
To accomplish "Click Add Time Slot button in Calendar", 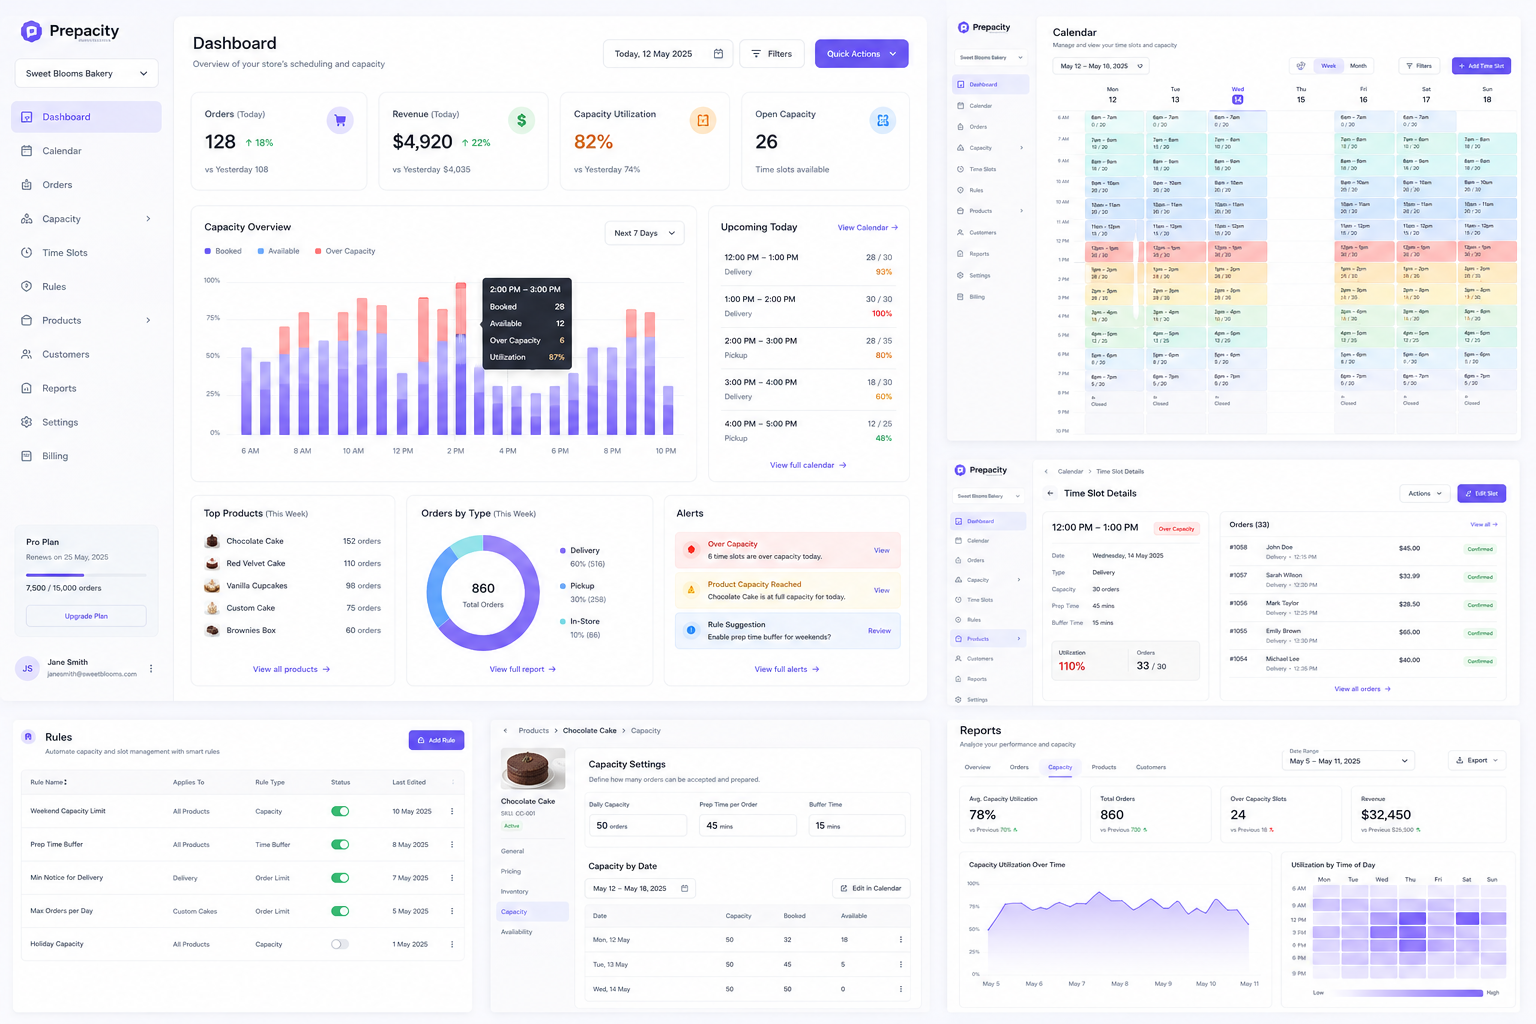I will [1481, 66].
